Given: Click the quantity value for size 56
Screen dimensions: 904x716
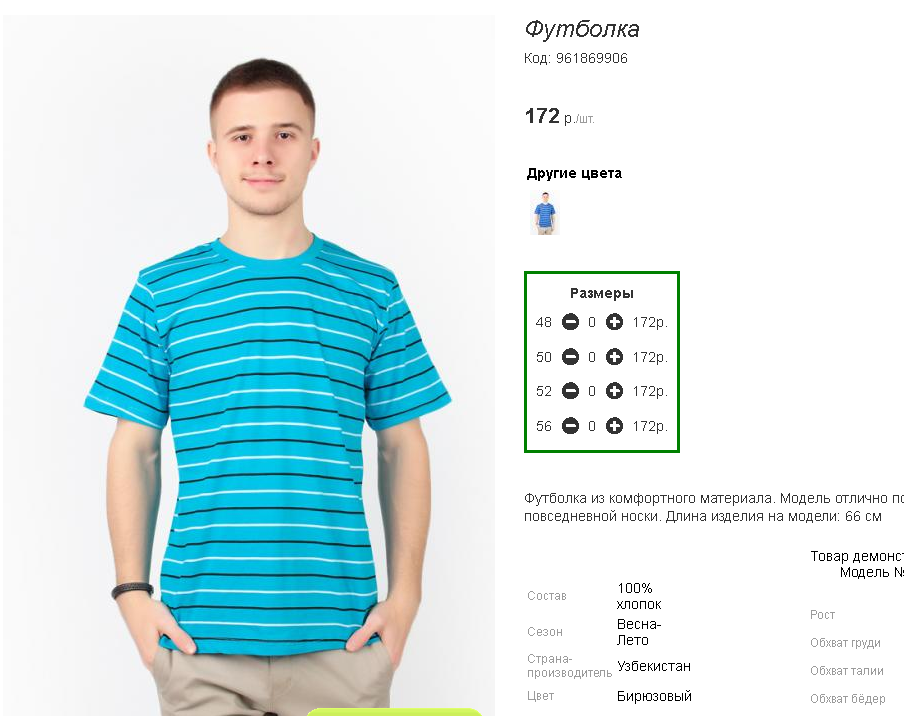Looking at the screenshot, I should click(x=592, y=427).
